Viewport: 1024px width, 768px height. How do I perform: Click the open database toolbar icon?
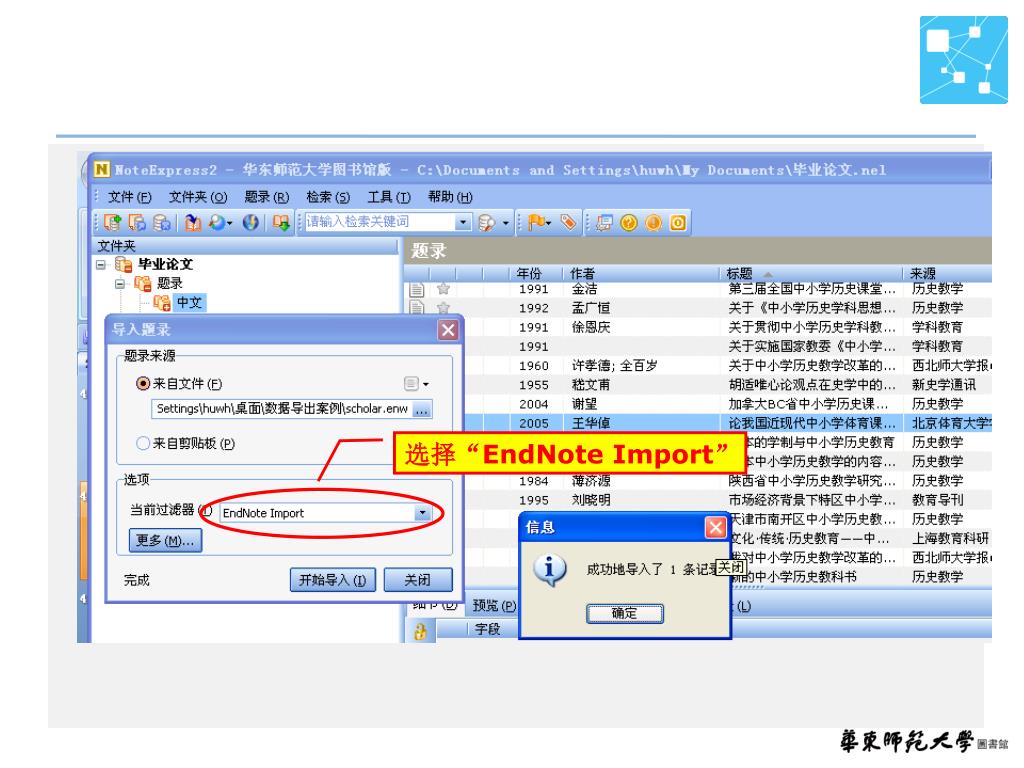137,223
